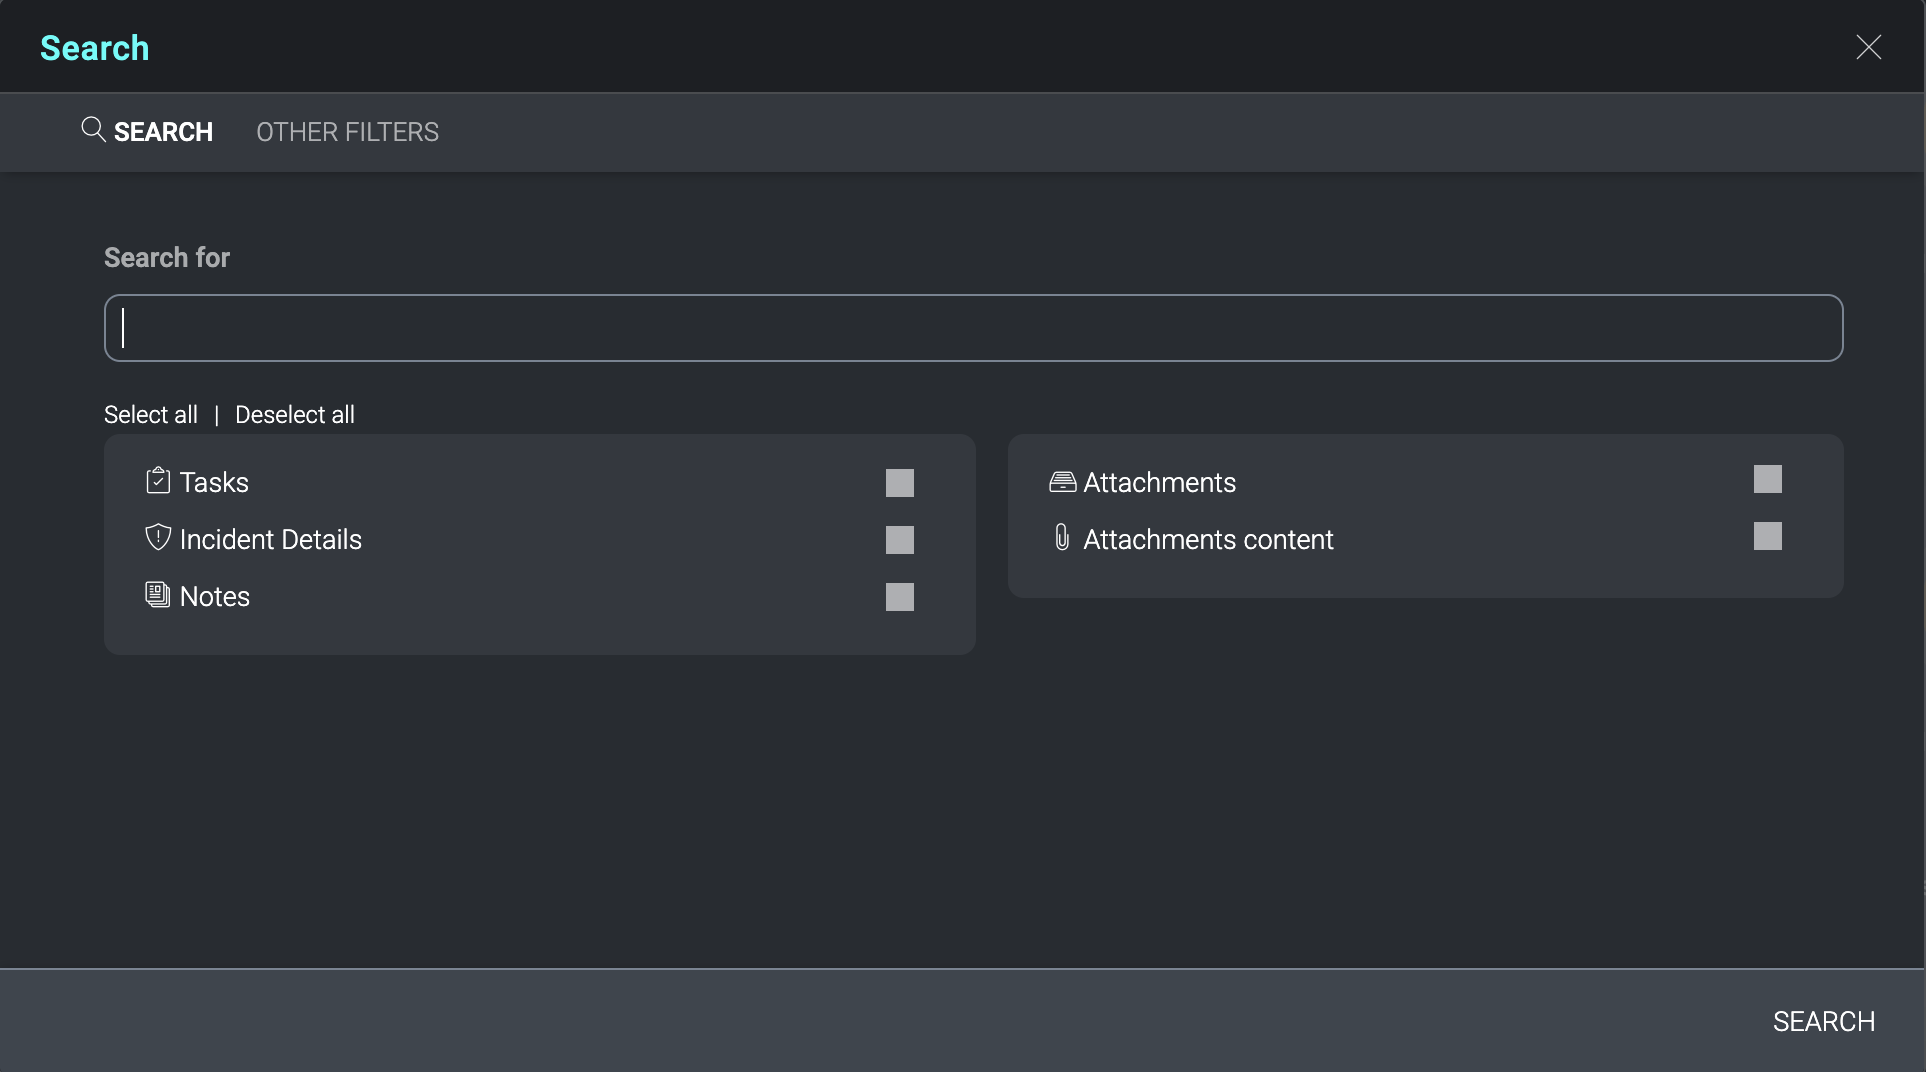The width and height of the screenshot is (1926, 1072).
Task: Click the magnifying glass icon on SEARCH tab
Action: click(92, 129)
